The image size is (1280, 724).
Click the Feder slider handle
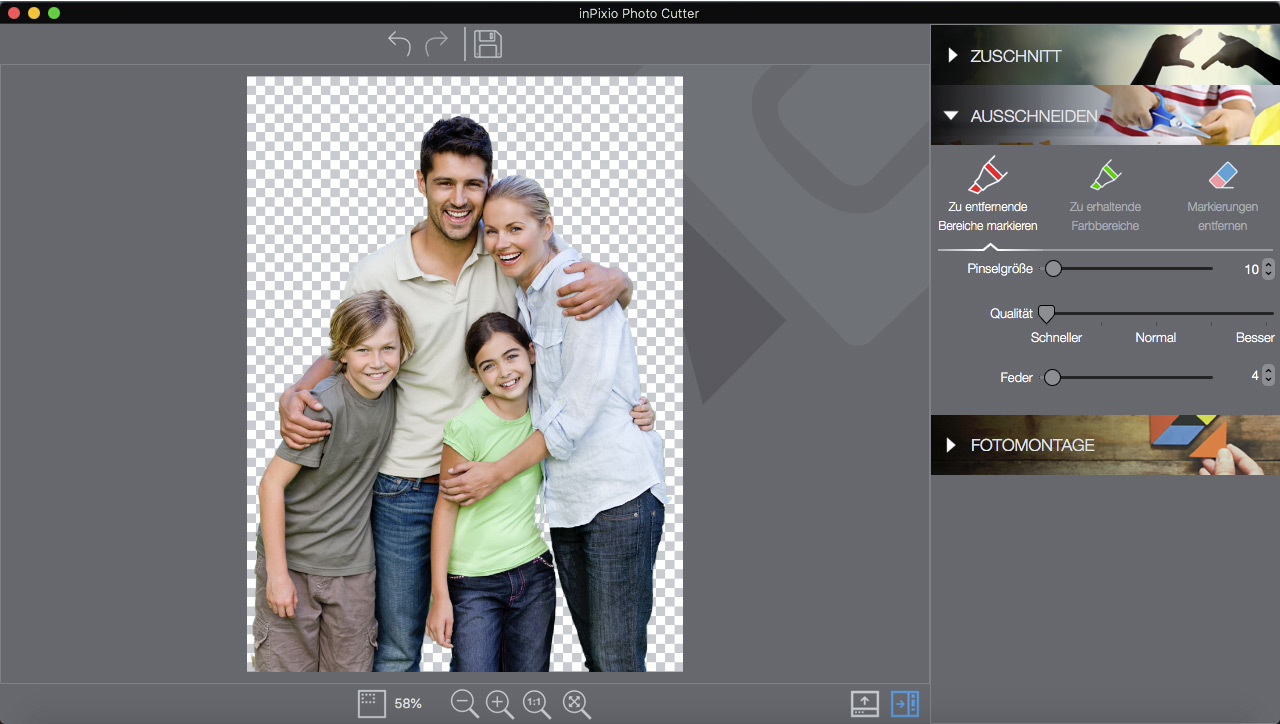point(1052,377)
